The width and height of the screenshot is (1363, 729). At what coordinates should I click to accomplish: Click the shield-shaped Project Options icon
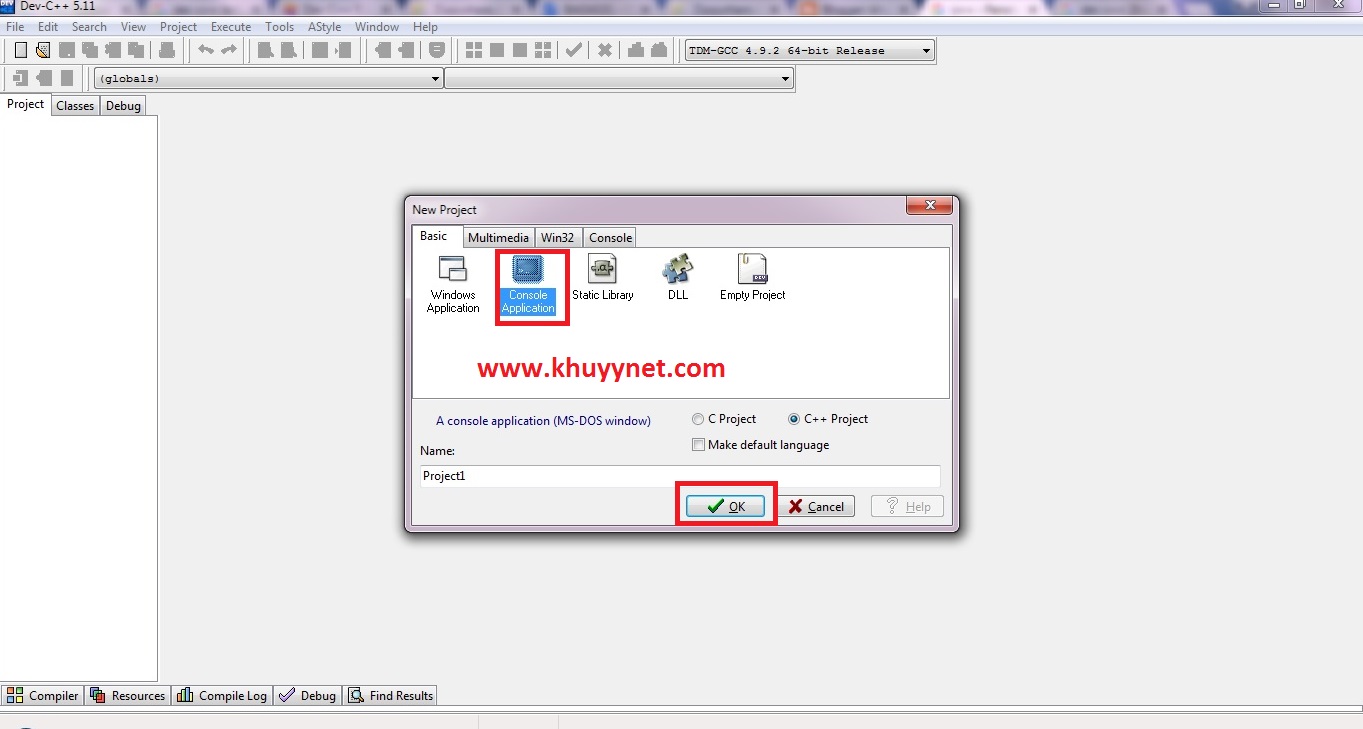click(x=437, y=50)
